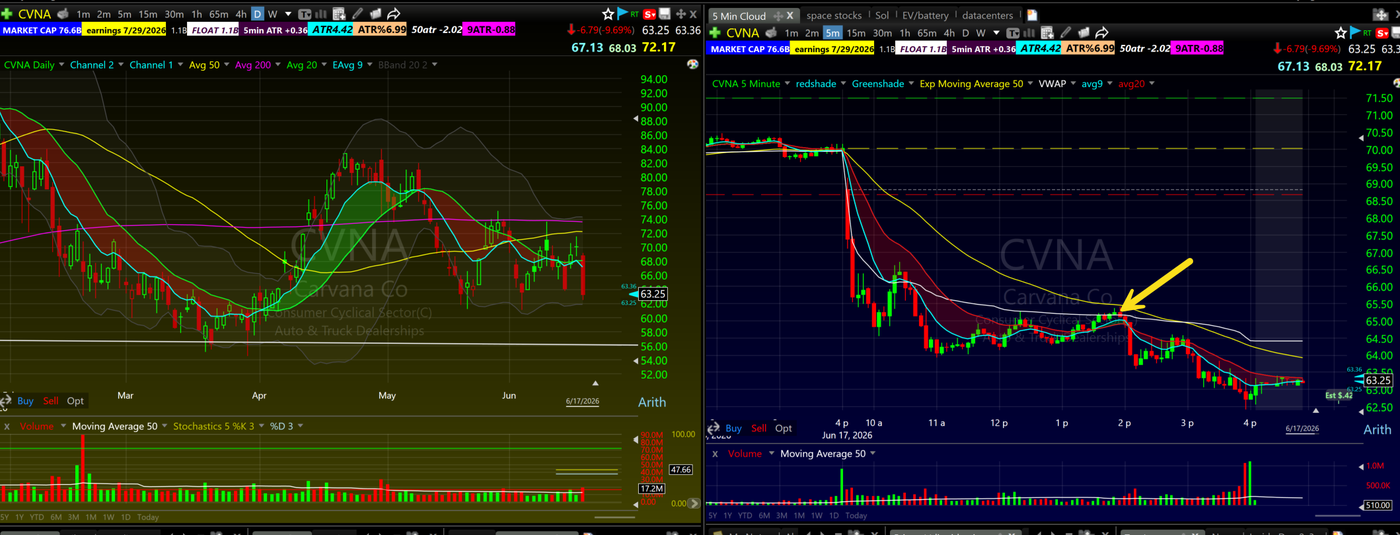Click the Buy button on the daily chart
This screenshot has width=1400, height=535.
click(x=25, y=401)
